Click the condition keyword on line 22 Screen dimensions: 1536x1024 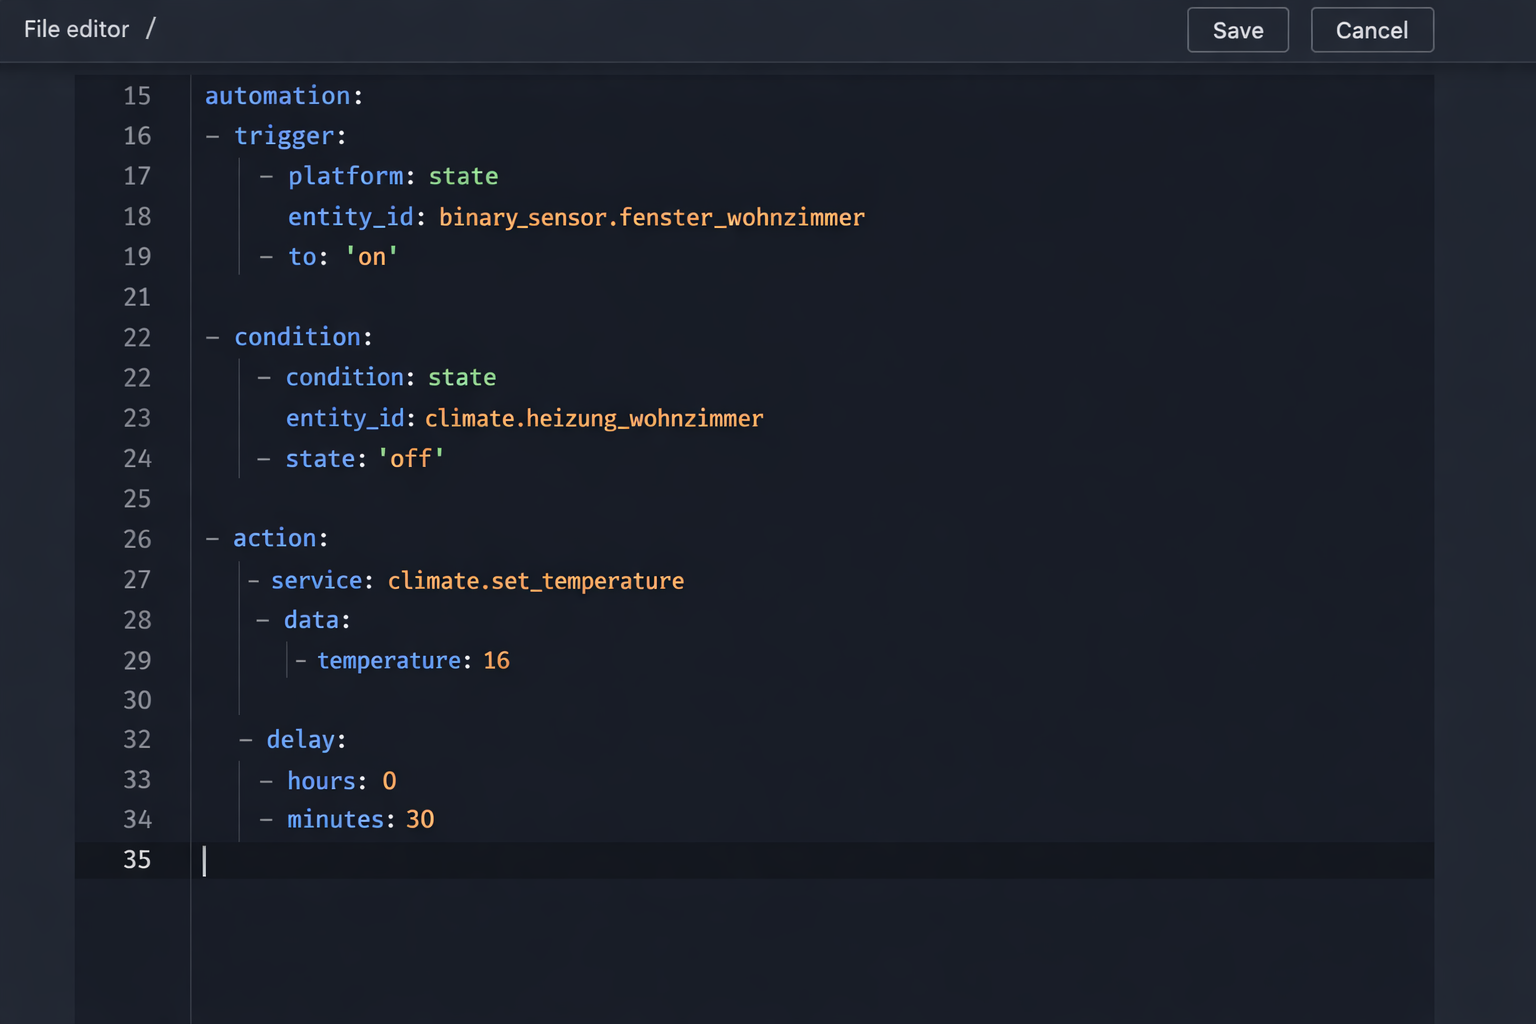(297, 337)
